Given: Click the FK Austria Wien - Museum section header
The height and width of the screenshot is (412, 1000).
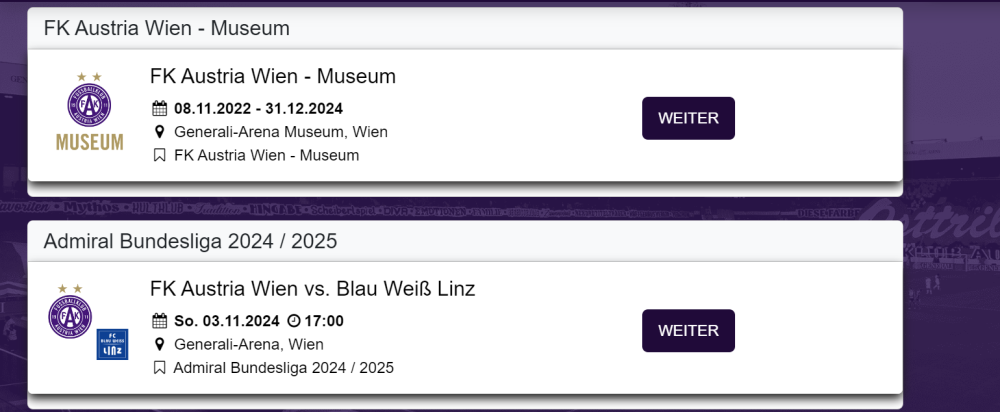Looking at the screenshot, I should (166, 28).
